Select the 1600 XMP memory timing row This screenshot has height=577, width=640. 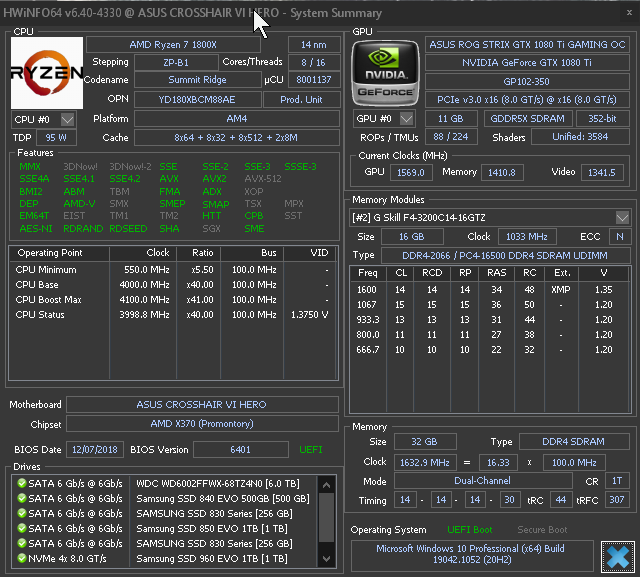coord(490,290)
